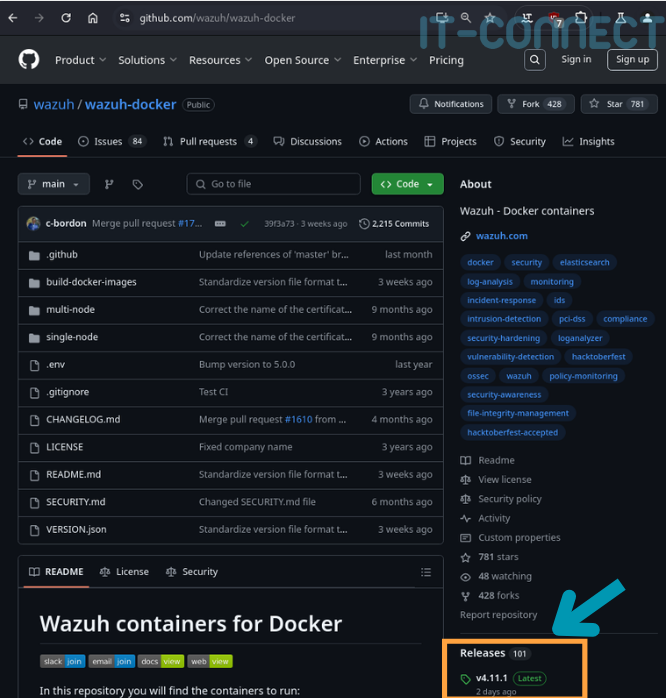The image size is (666, 698).
Task: Click the email join badge
Action: pos(112,661)
